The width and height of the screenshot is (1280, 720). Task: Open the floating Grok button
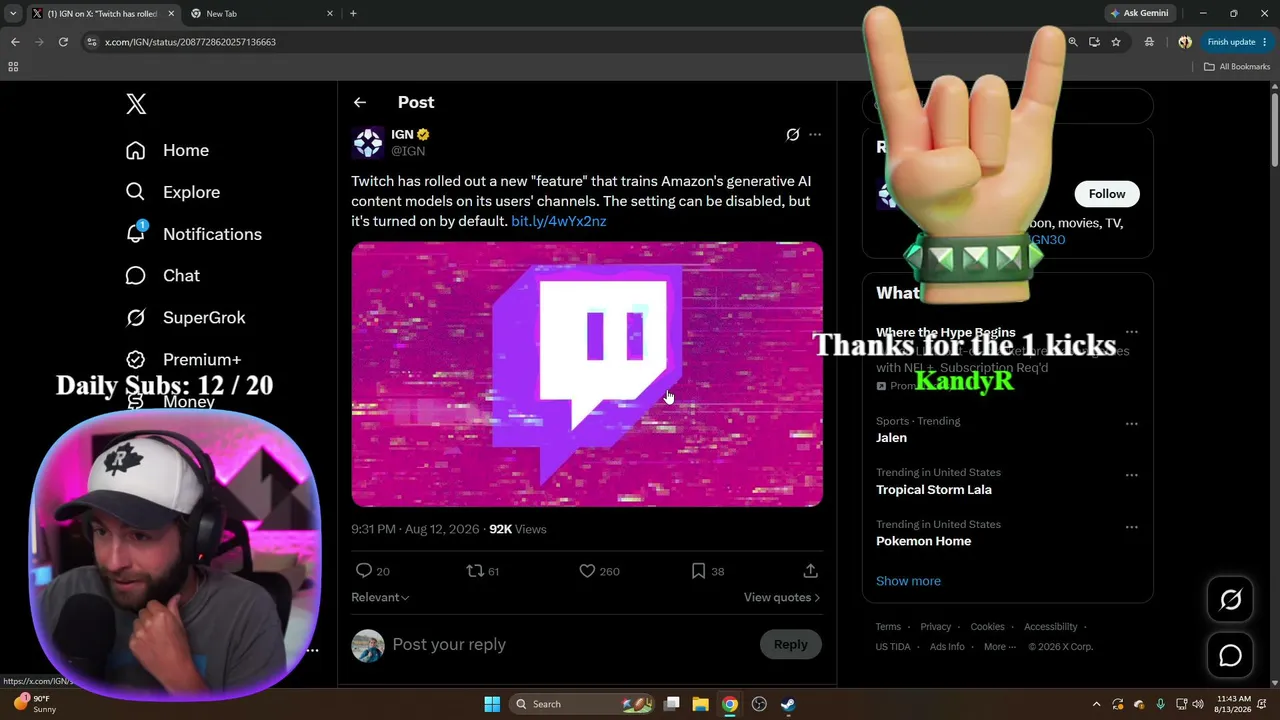tap(1230, 600)
